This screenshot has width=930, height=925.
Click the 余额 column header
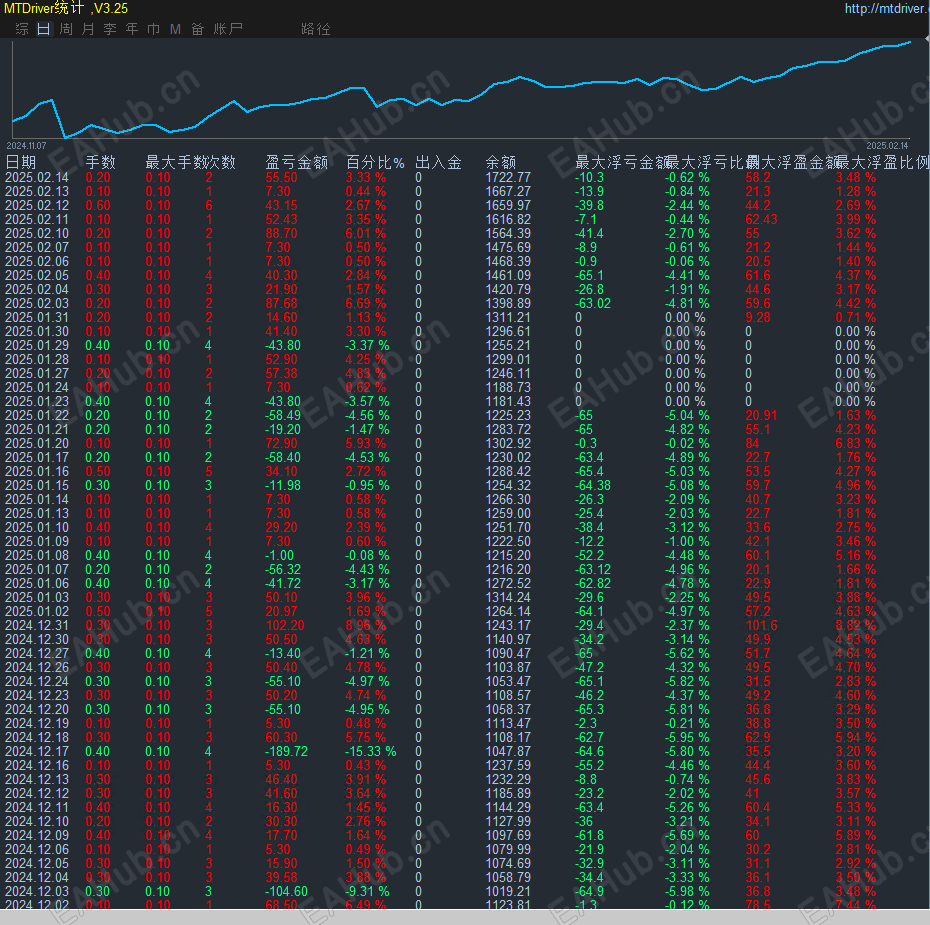(501, 162)
